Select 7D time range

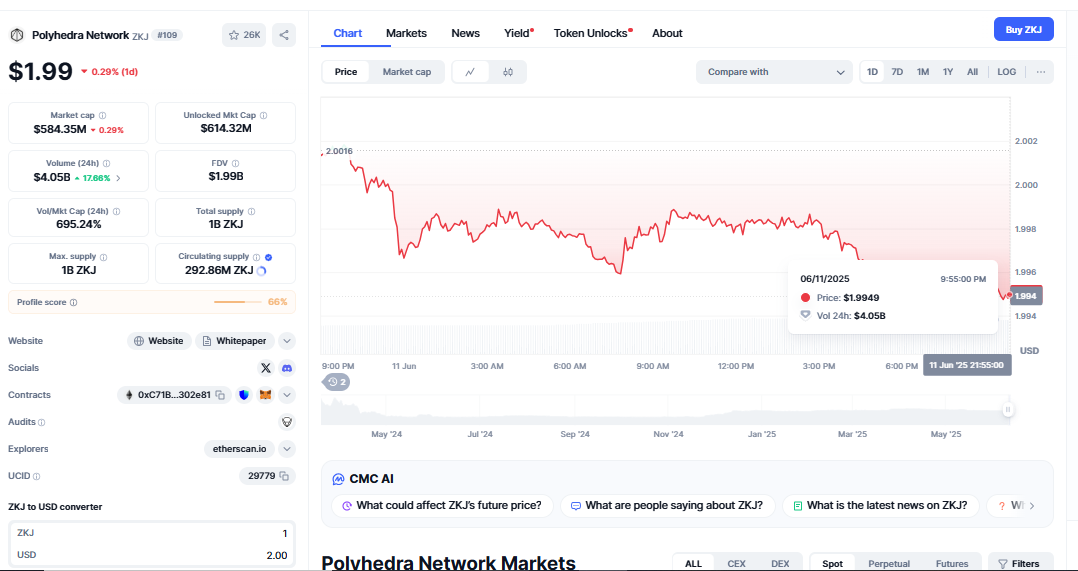click(x=897, y=72)
